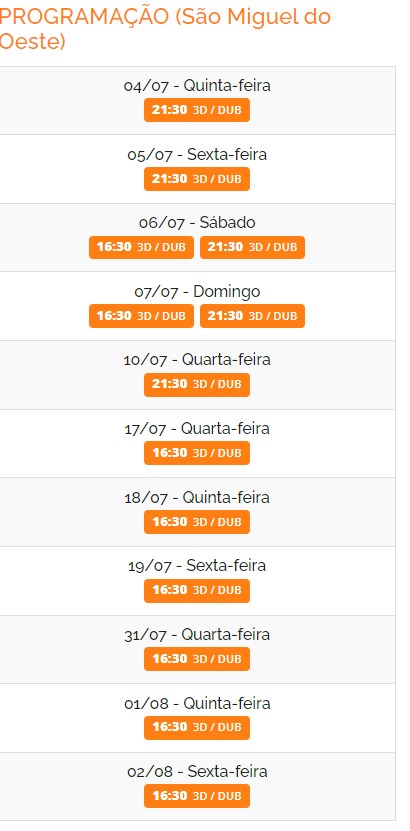Pick 21:30 session on Domingo 07/07
The width and height of the screenshot is (410, 831).
(x=252, y=316)
